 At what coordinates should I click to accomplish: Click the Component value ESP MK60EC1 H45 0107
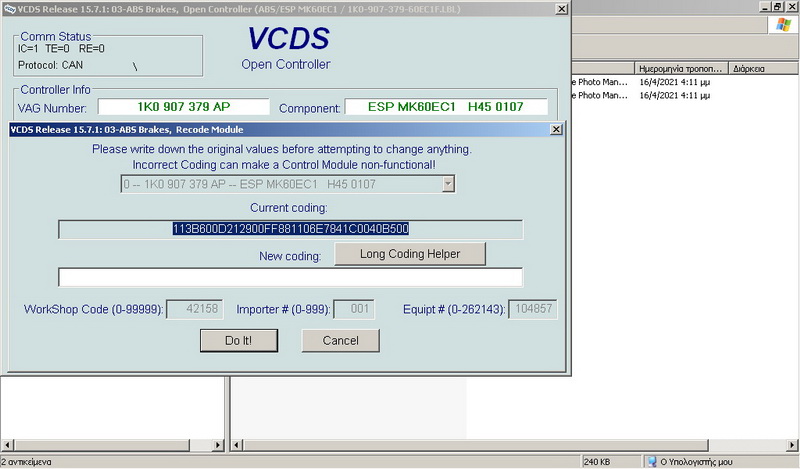[446, 107]
